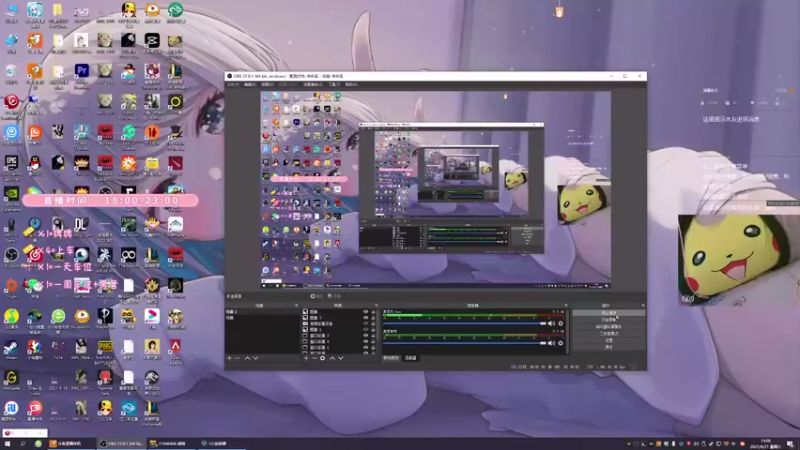The width and height of the screenshot is (800, 450).
Task: Click the Apex Legends desktop icon
Action: tap(175, 347)
